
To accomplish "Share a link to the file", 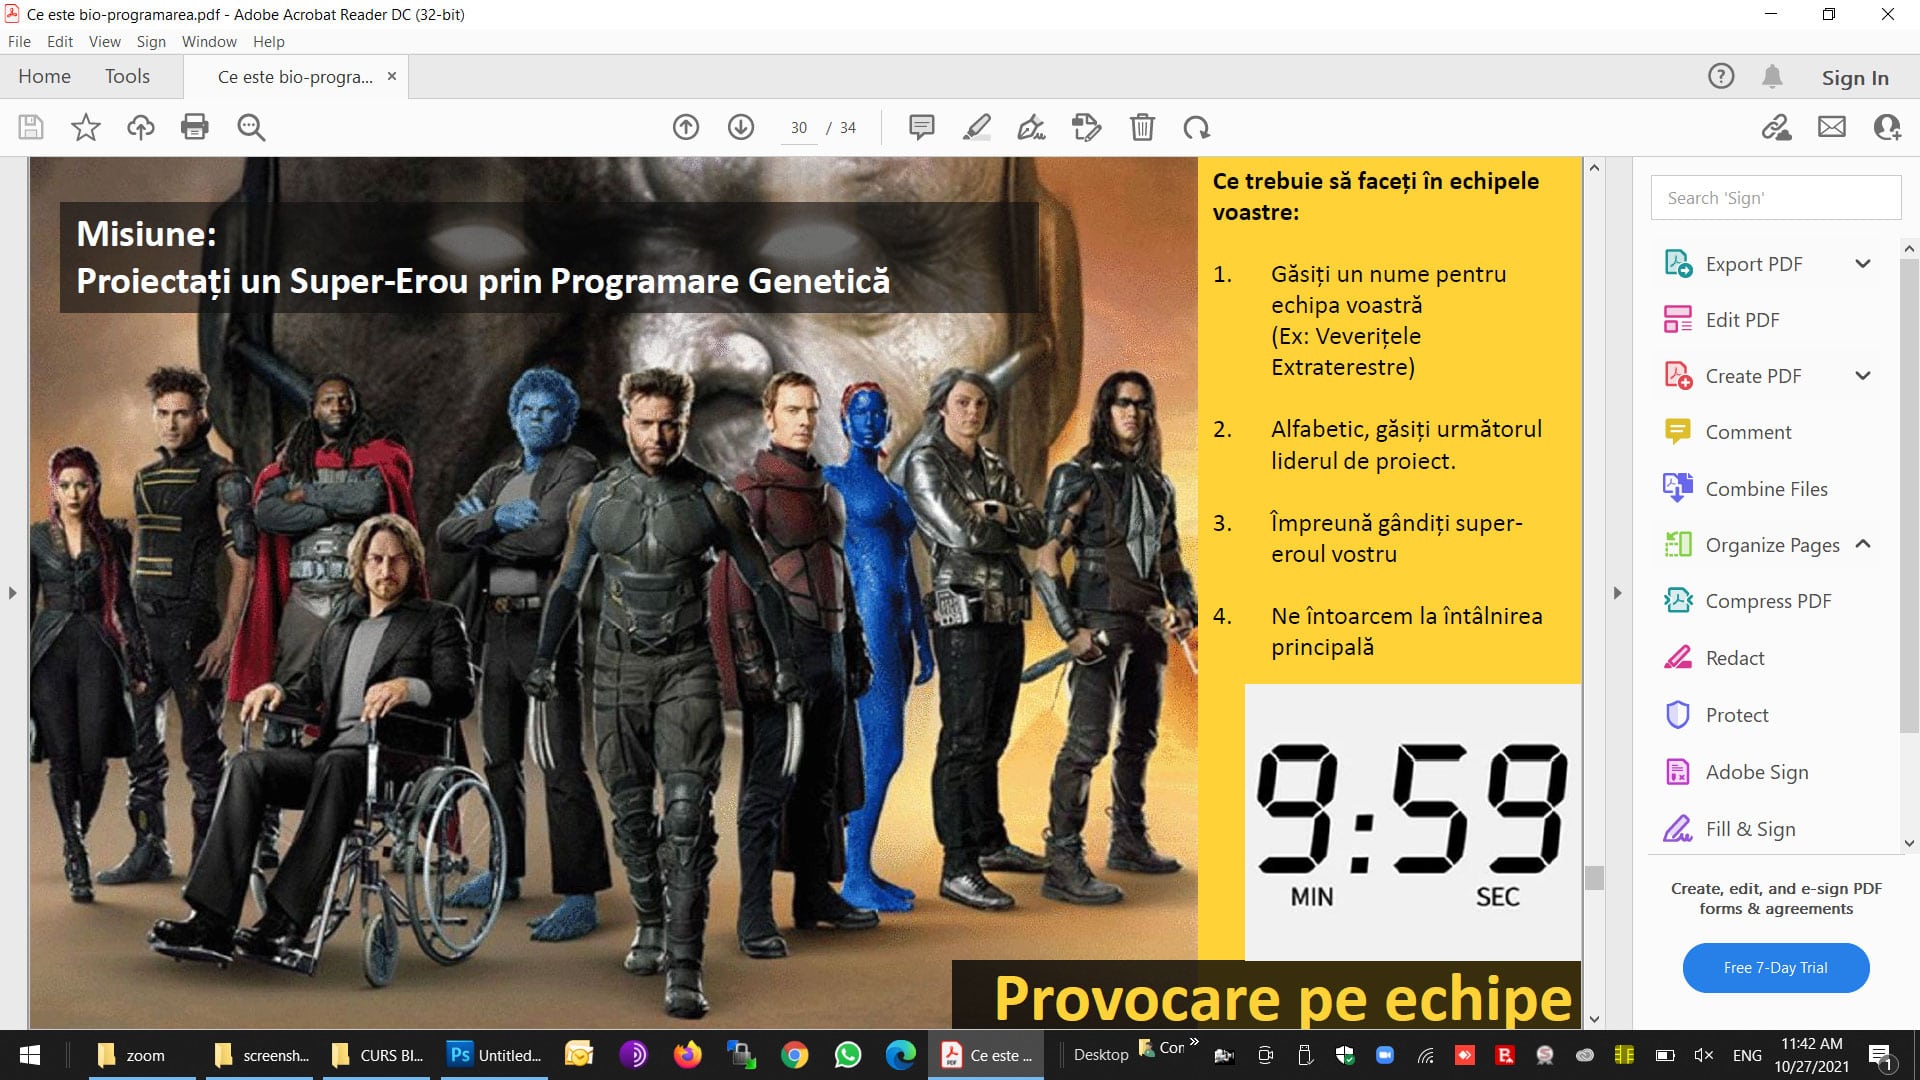I will coord(1777,127).
